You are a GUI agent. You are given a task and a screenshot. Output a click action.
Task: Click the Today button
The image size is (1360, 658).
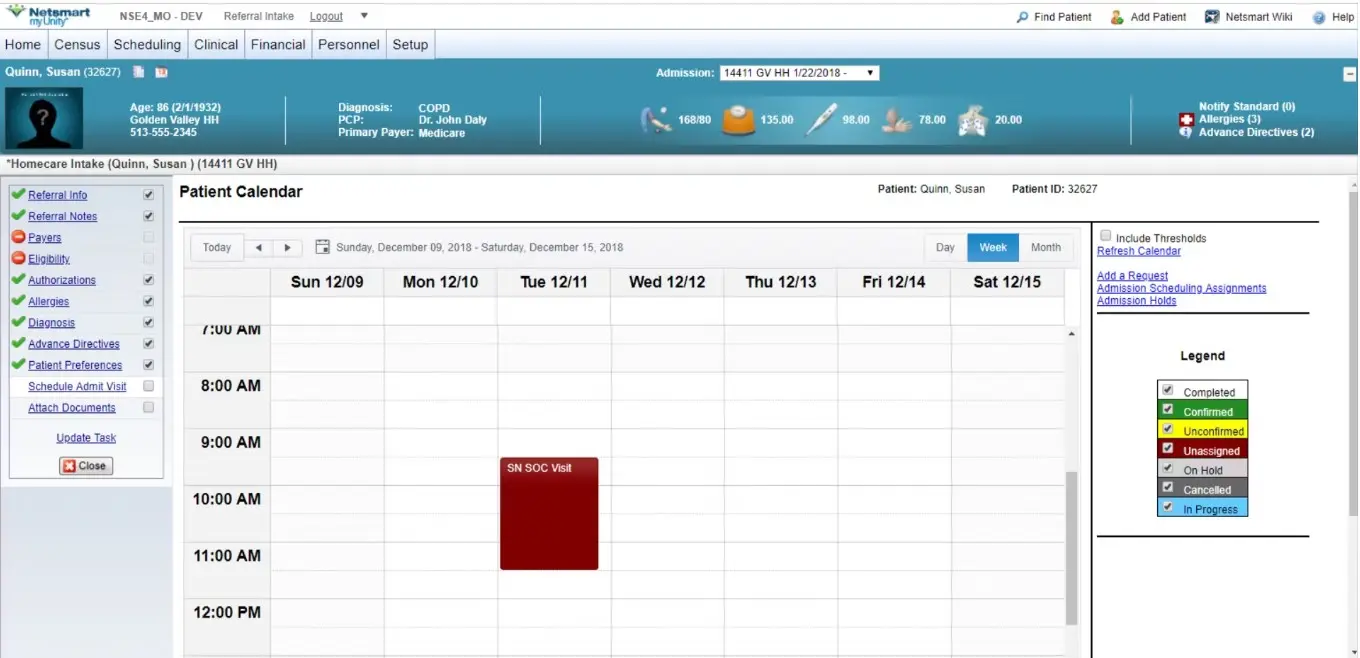pyautogui.click(x=216, y=247)
